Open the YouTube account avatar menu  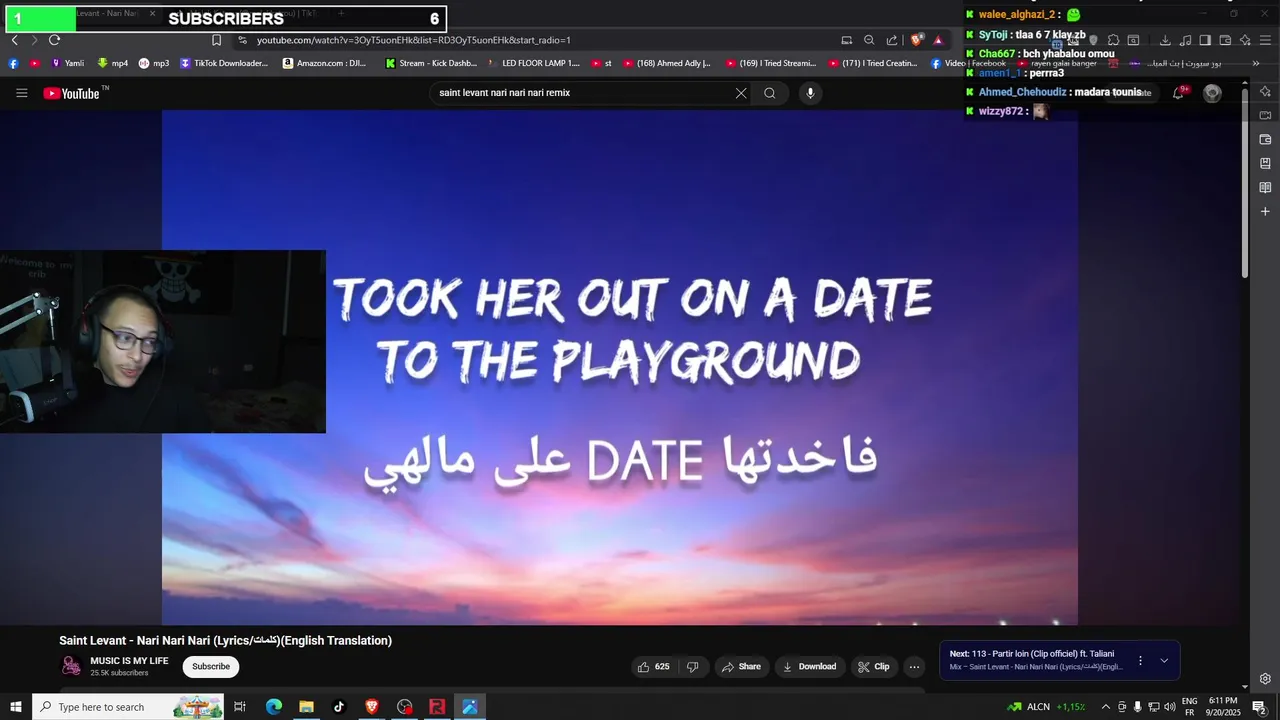1212,93
